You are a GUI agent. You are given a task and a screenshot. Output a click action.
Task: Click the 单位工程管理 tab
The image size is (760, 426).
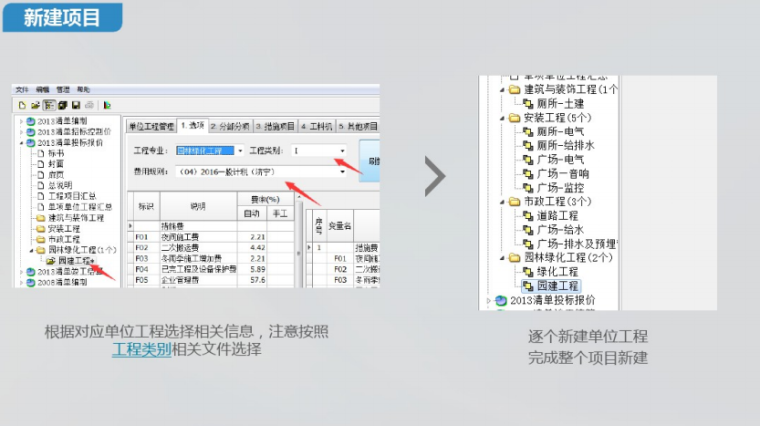point(150,126)
